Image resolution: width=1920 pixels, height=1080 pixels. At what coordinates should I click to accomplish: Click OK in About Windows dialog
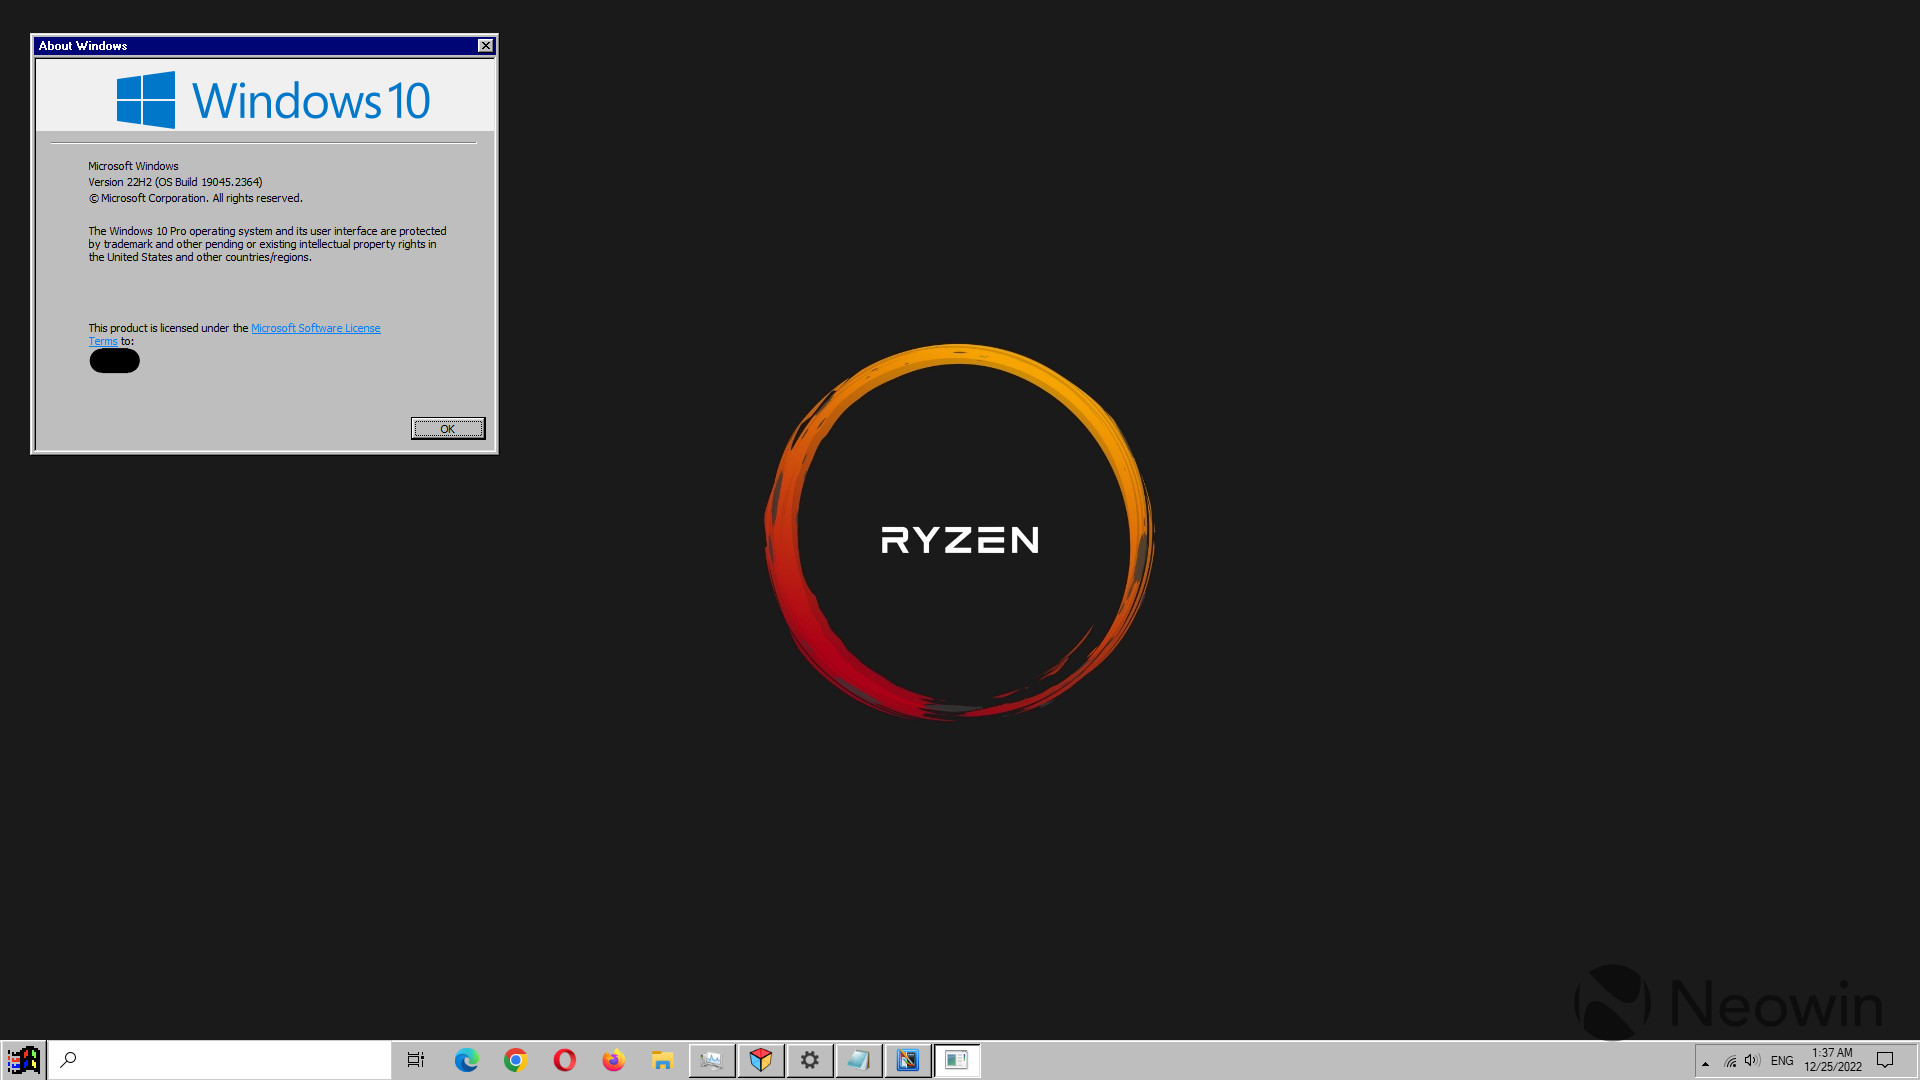click(448, 429)
